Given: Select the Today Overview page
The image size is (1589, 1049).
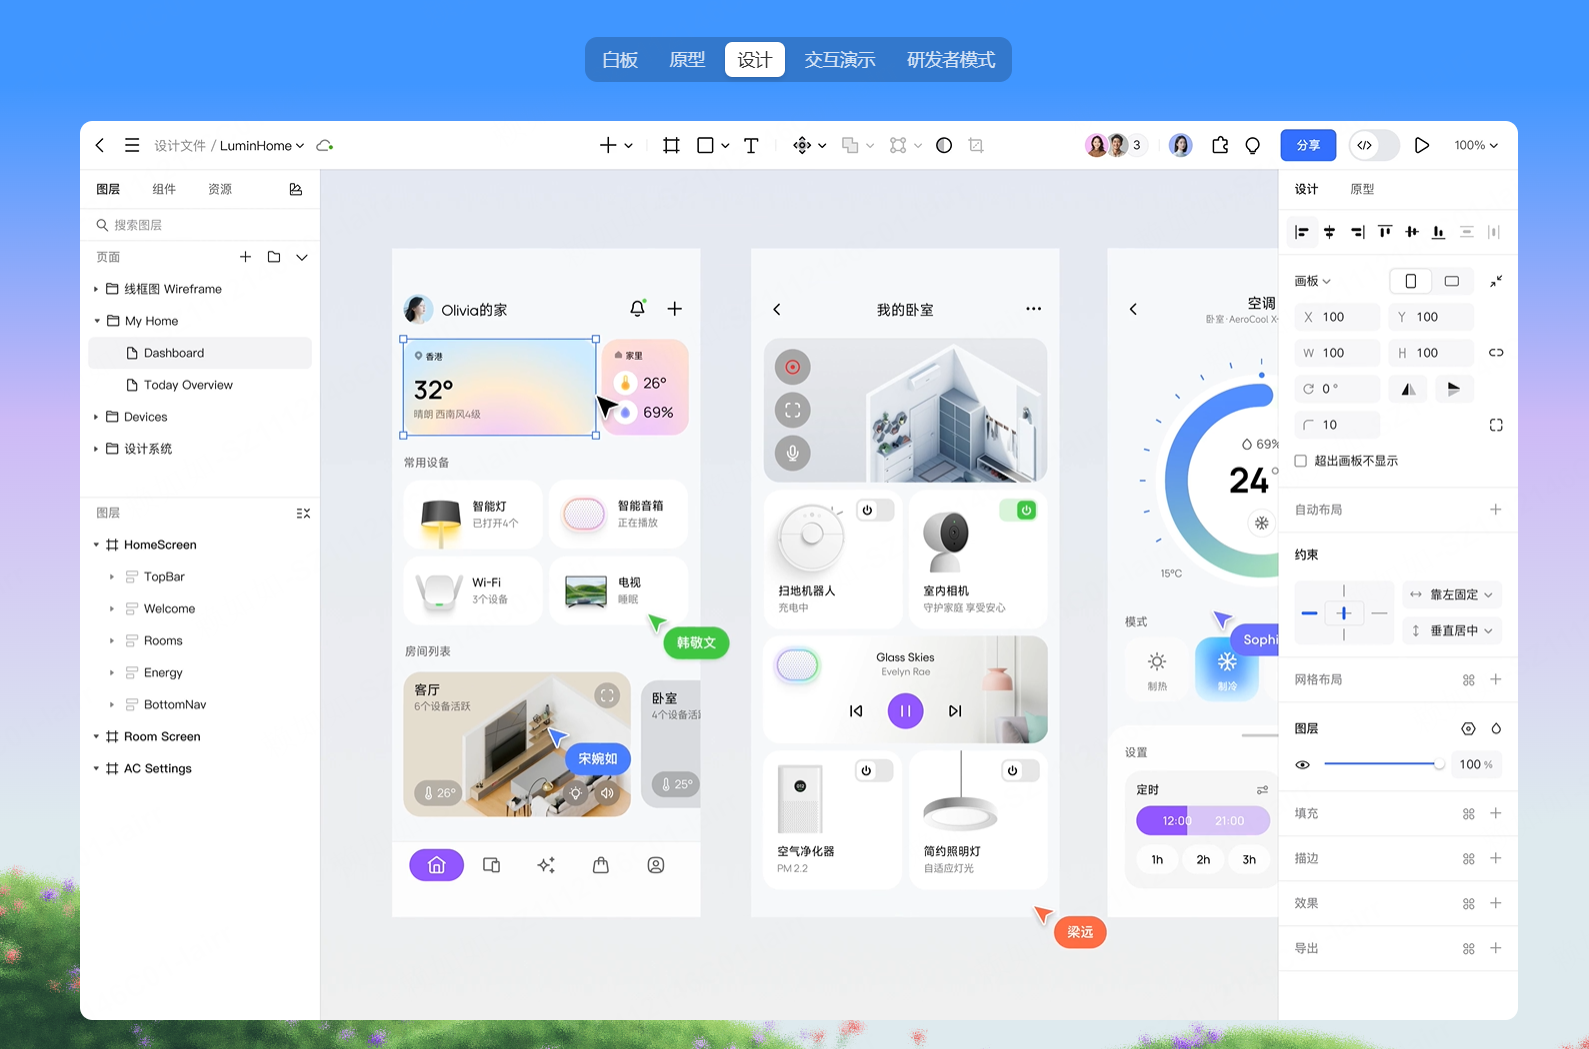Looking at the screenshot, I should 200,385.
